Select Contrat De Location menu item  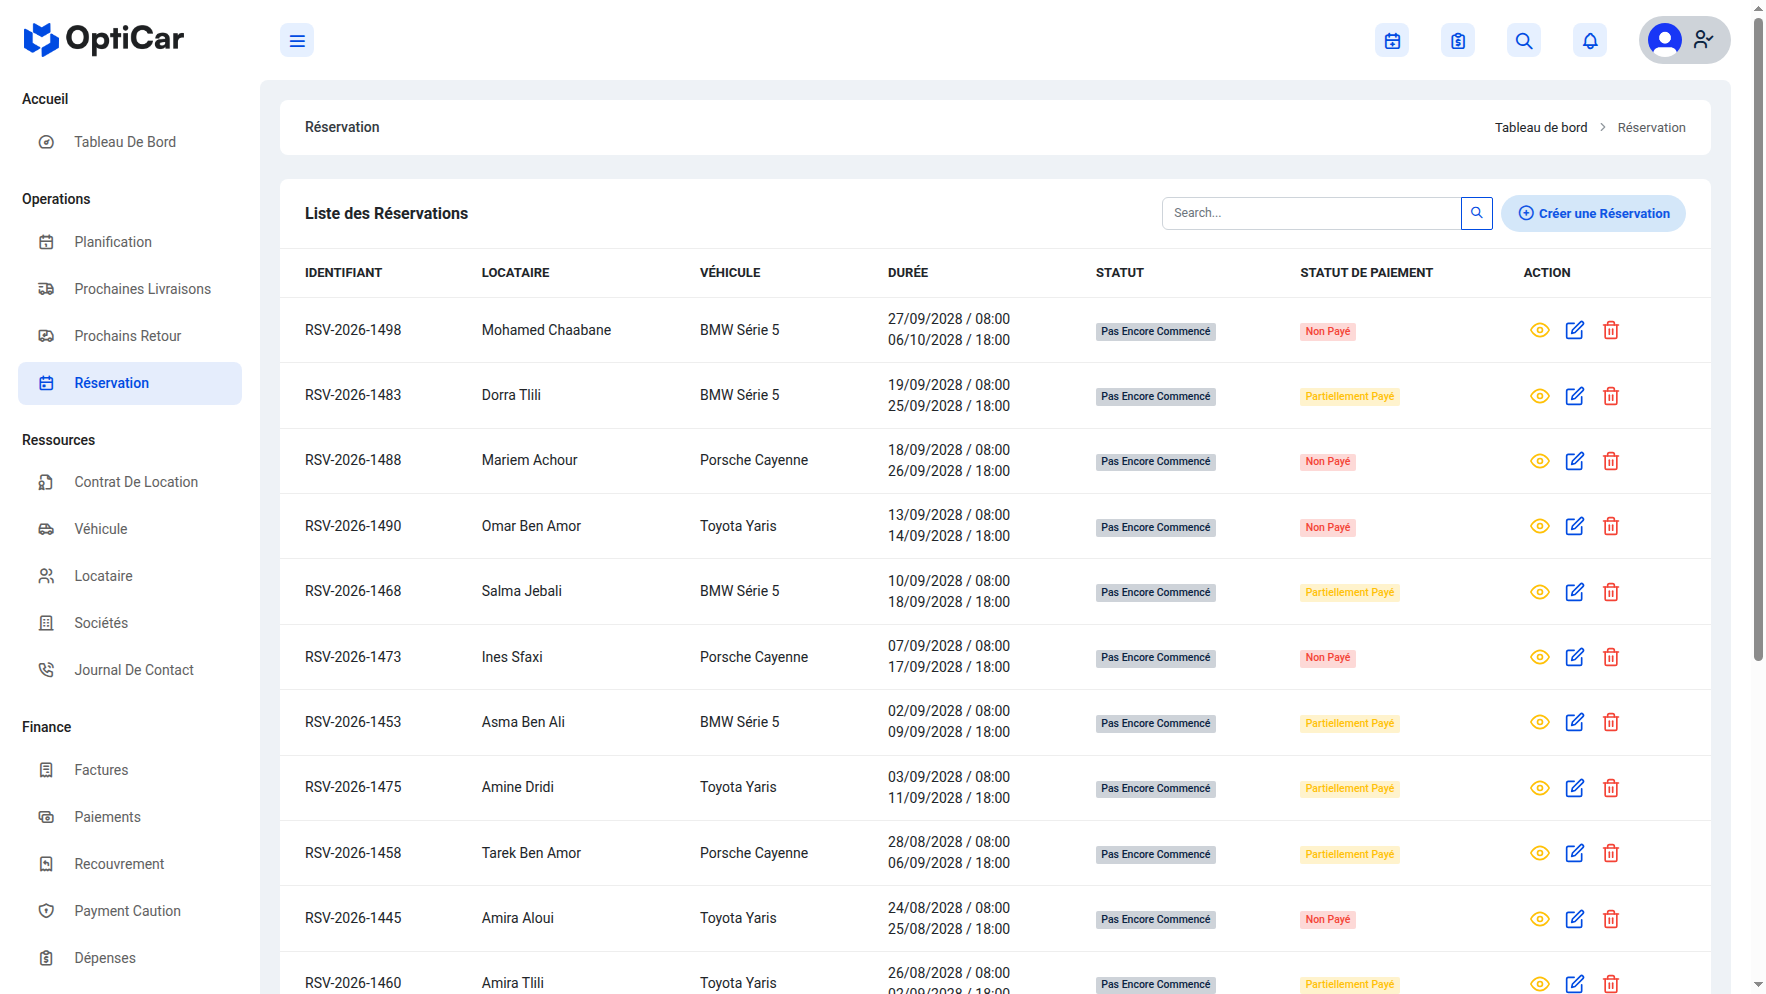click(130, 482)
